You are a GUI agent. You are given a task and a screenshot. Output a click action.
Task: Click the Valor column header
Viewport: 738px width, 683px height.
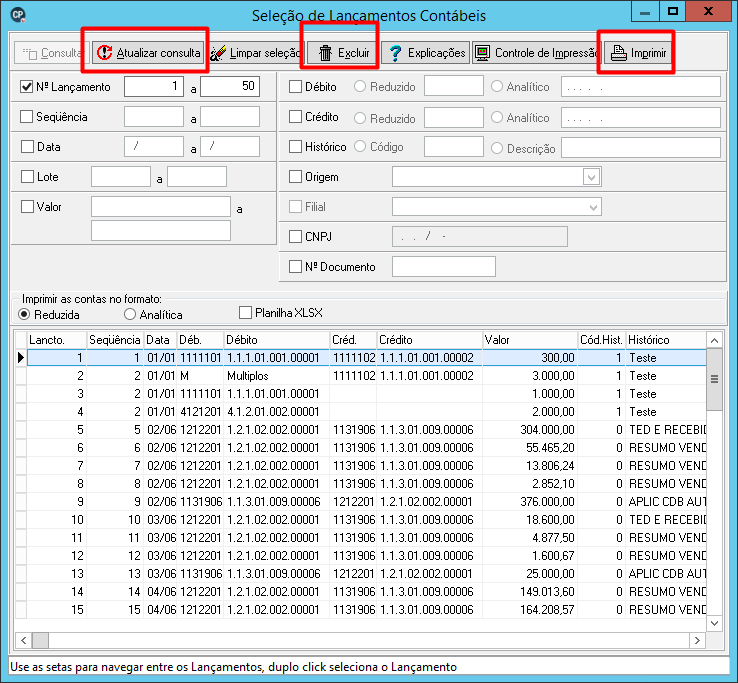tap(530, 340)
